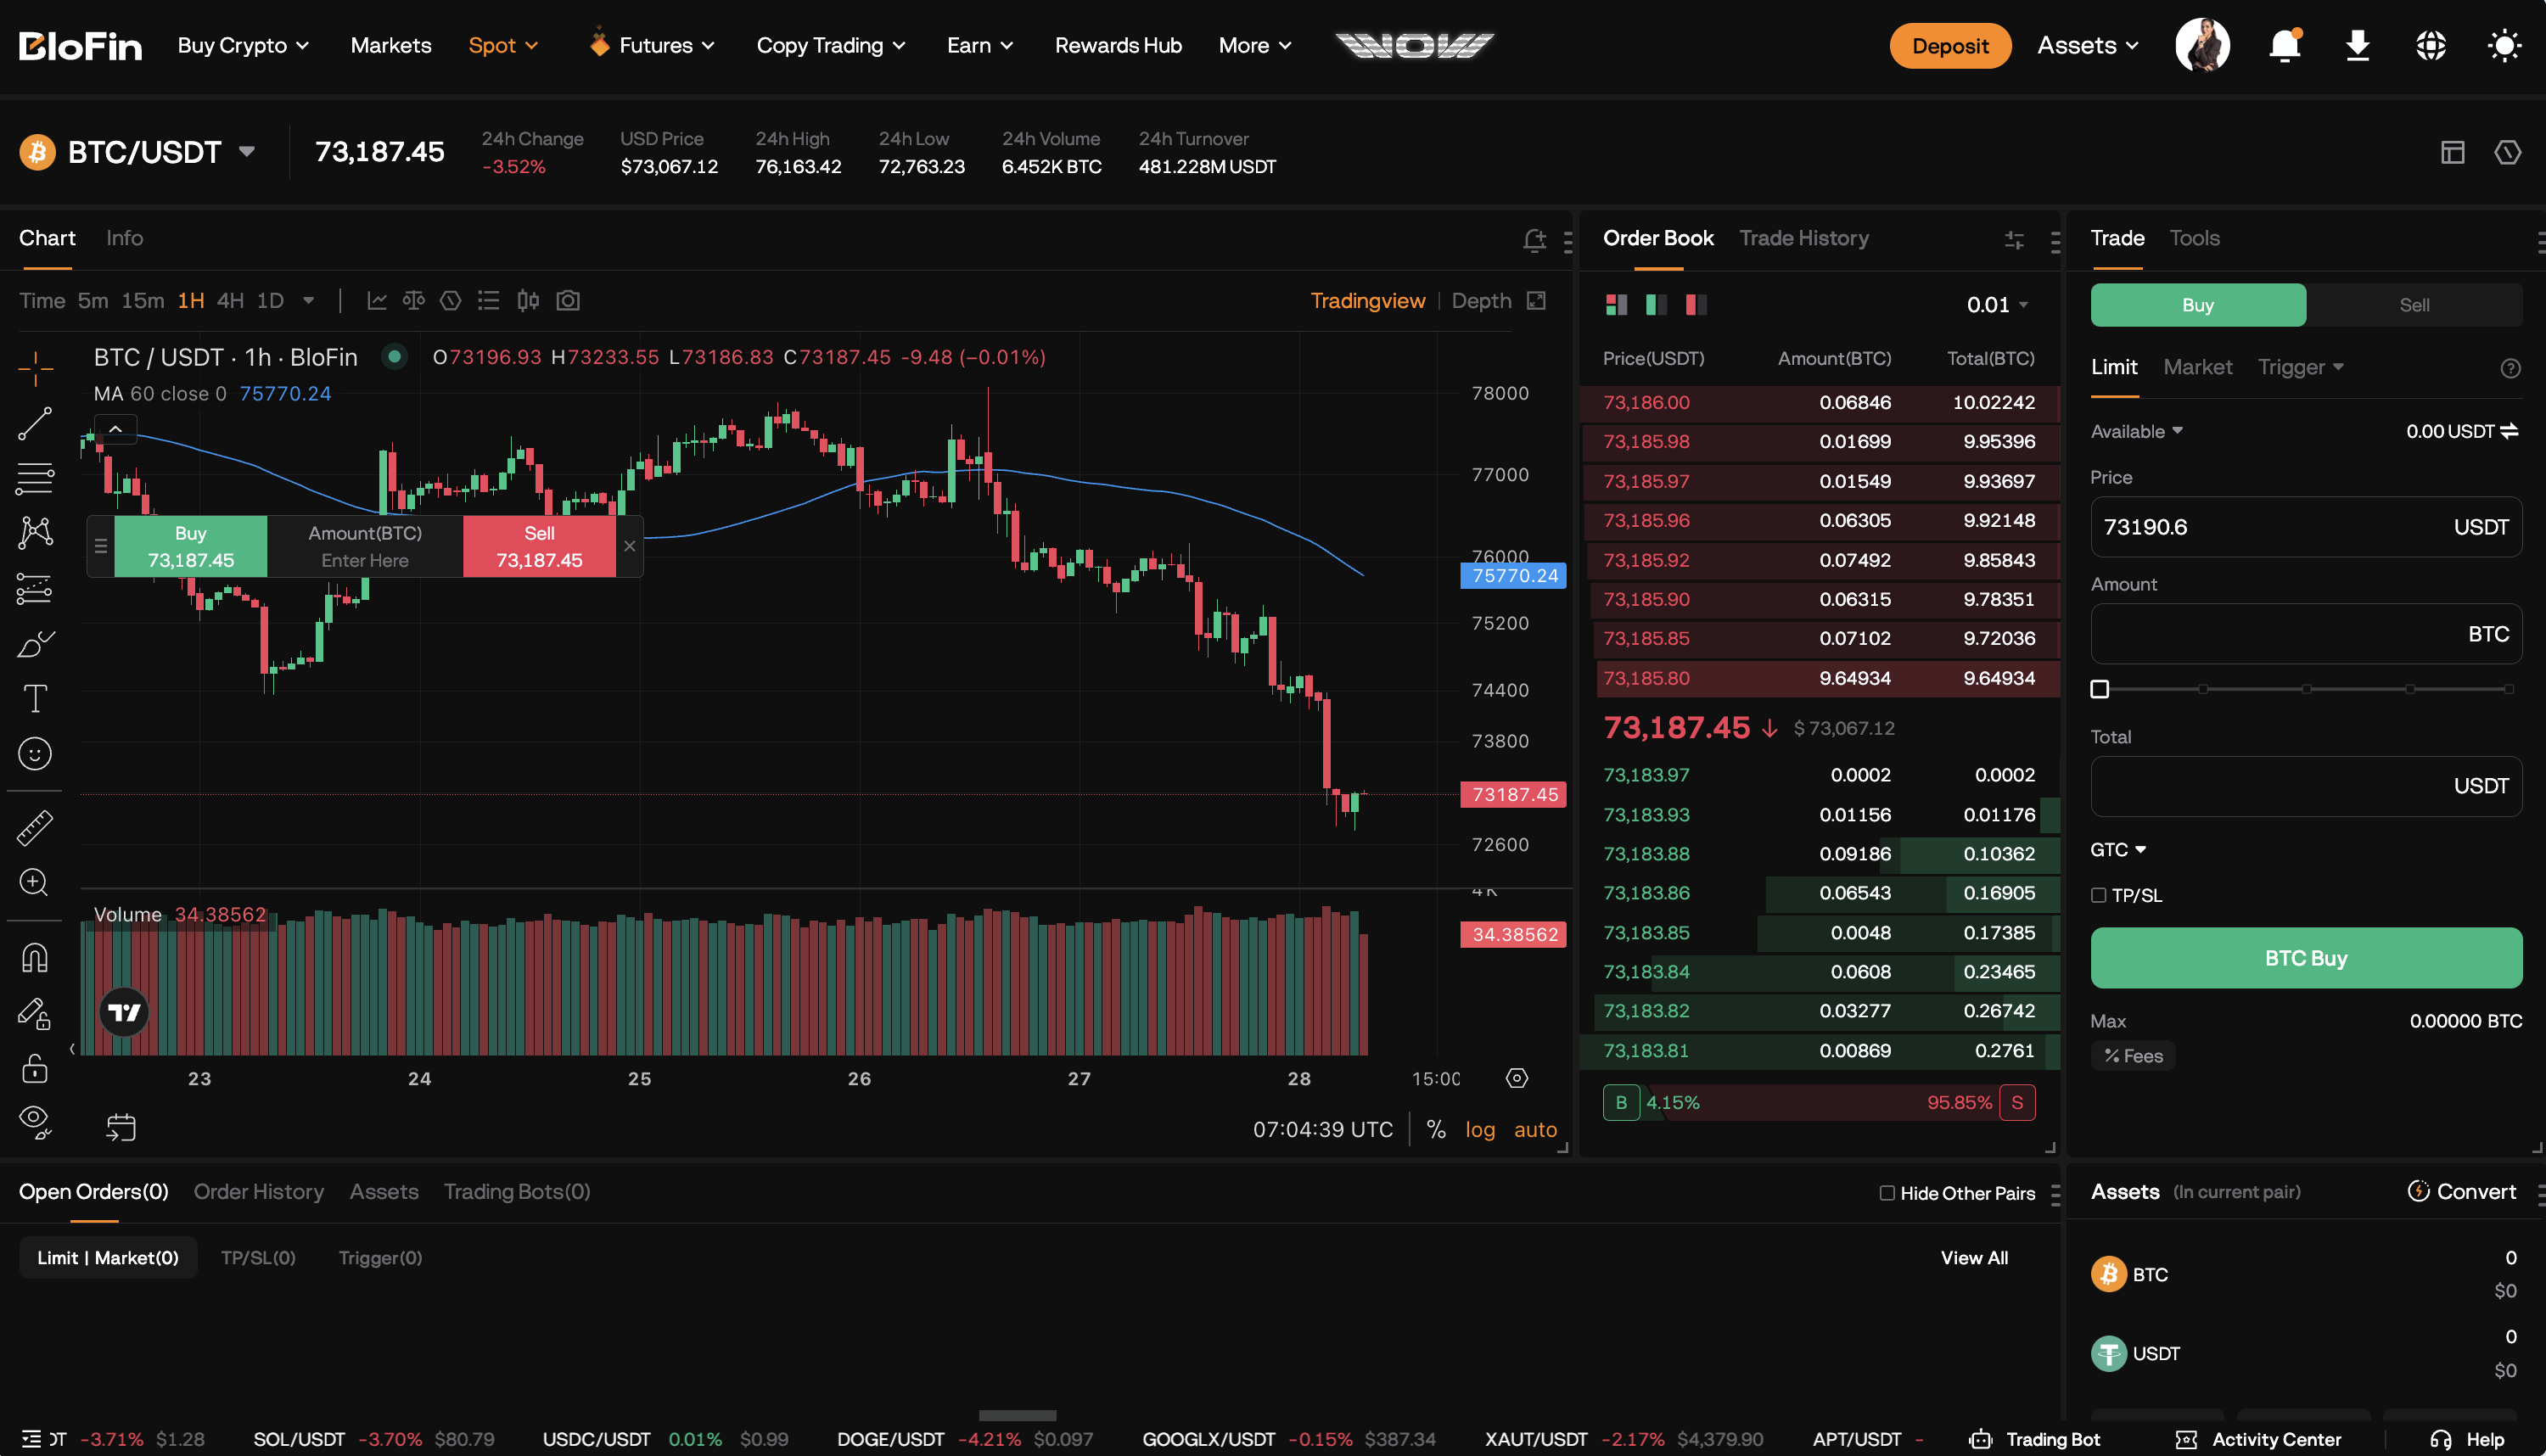Open the forecasting and measurement tools
The height and width of the screenshot is (1456, 2546).
pyautogui.click(x=35, y=588)
